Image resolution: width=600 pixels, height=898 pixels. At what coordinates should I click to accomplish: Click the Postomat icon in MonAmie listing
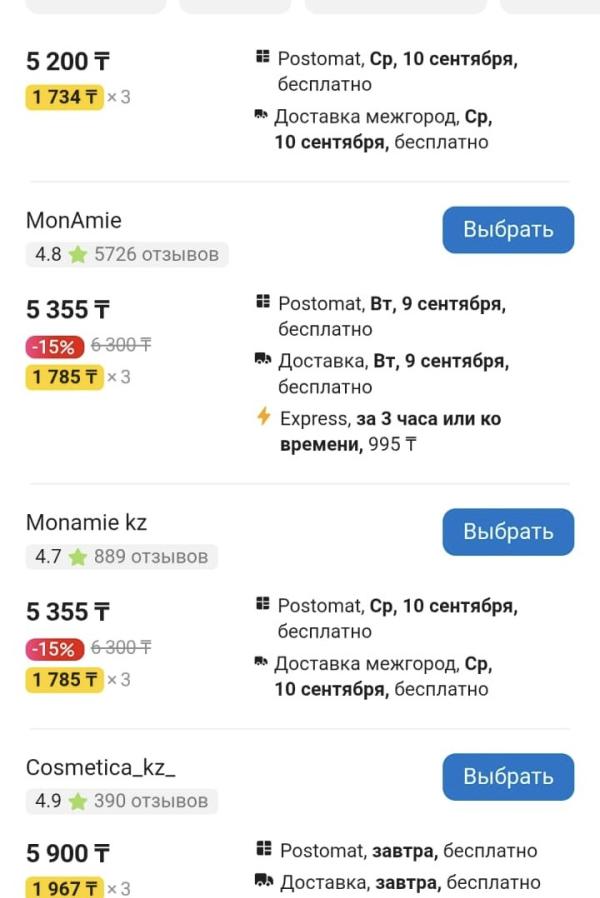[x=262, y=301]
